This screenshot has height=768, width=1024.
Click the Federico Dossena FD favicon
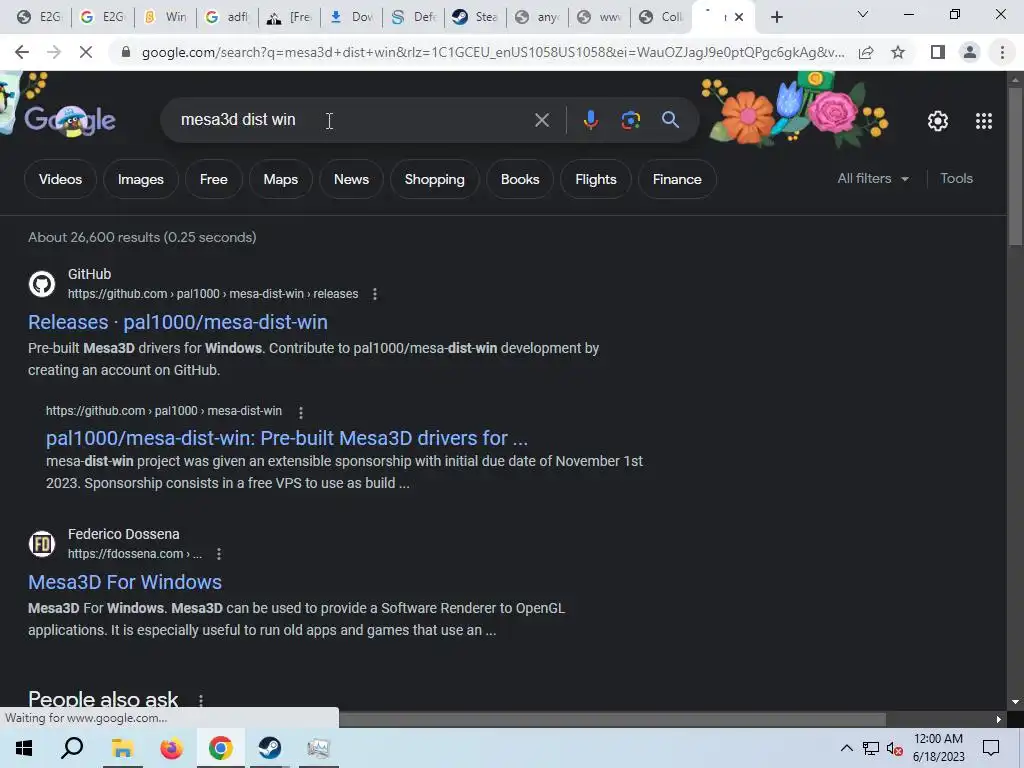click(x=42, y=544)
